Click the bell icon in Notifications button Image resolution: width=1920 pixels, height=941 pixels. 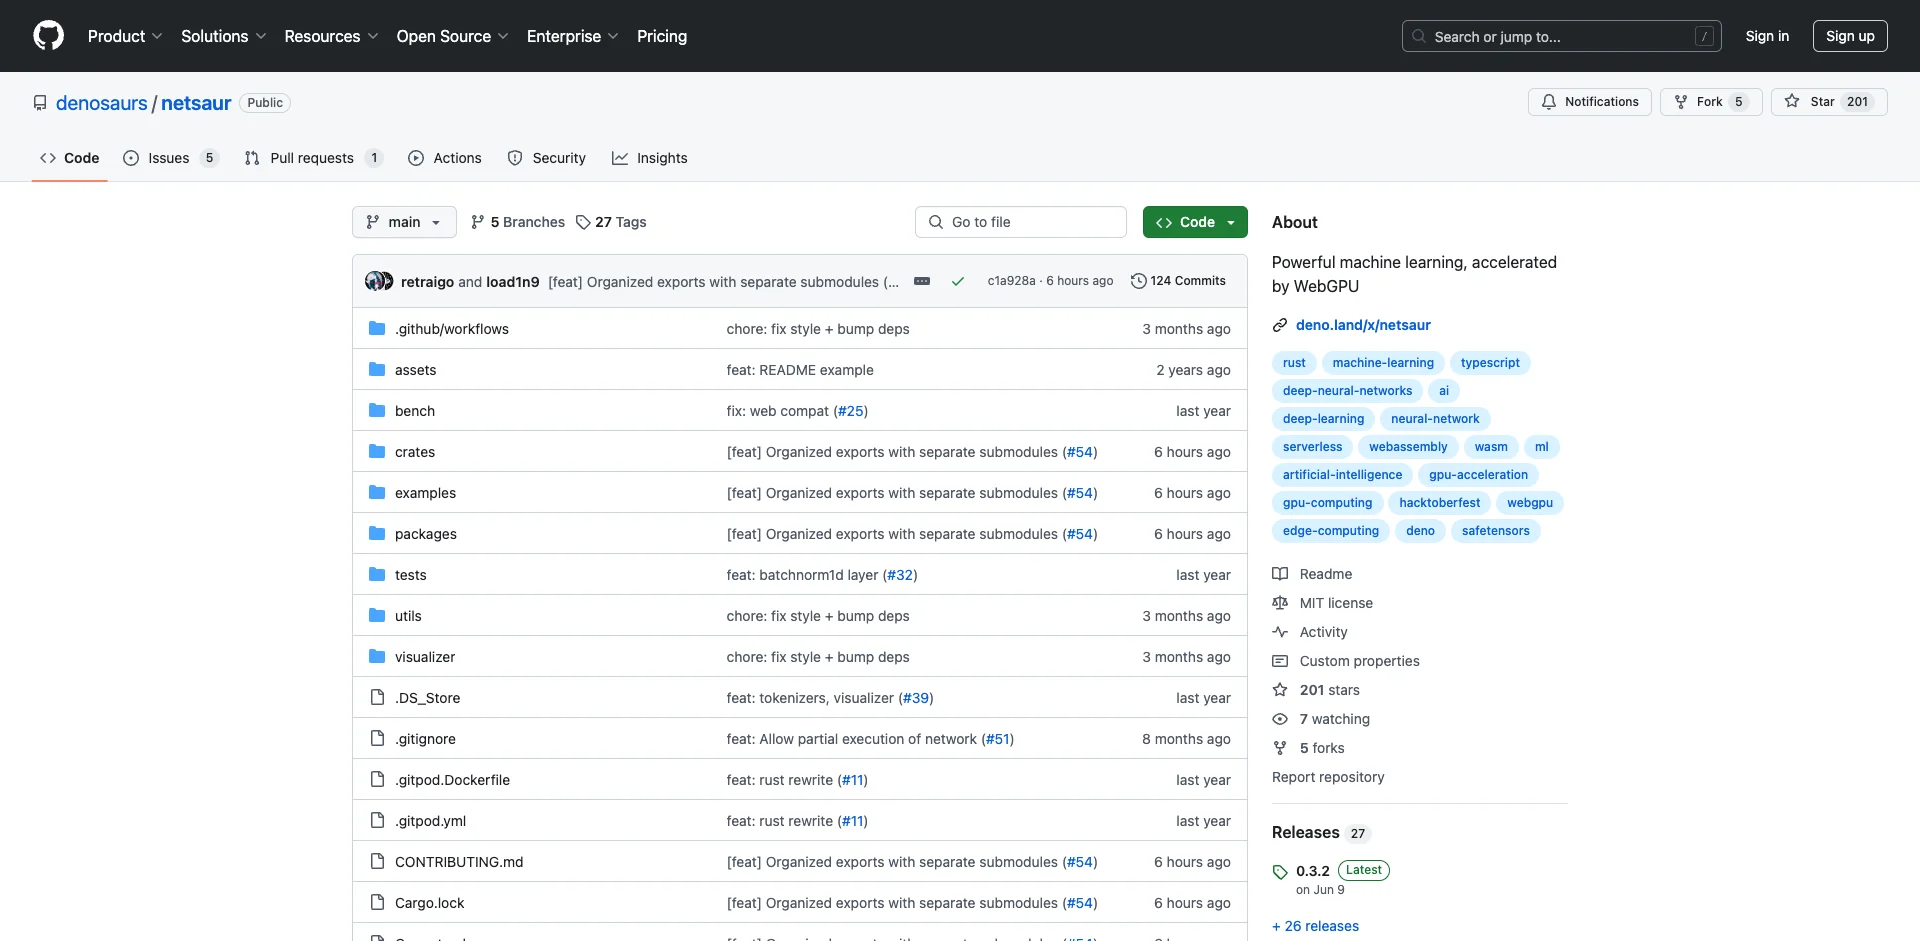click(x=1549, y=102)
